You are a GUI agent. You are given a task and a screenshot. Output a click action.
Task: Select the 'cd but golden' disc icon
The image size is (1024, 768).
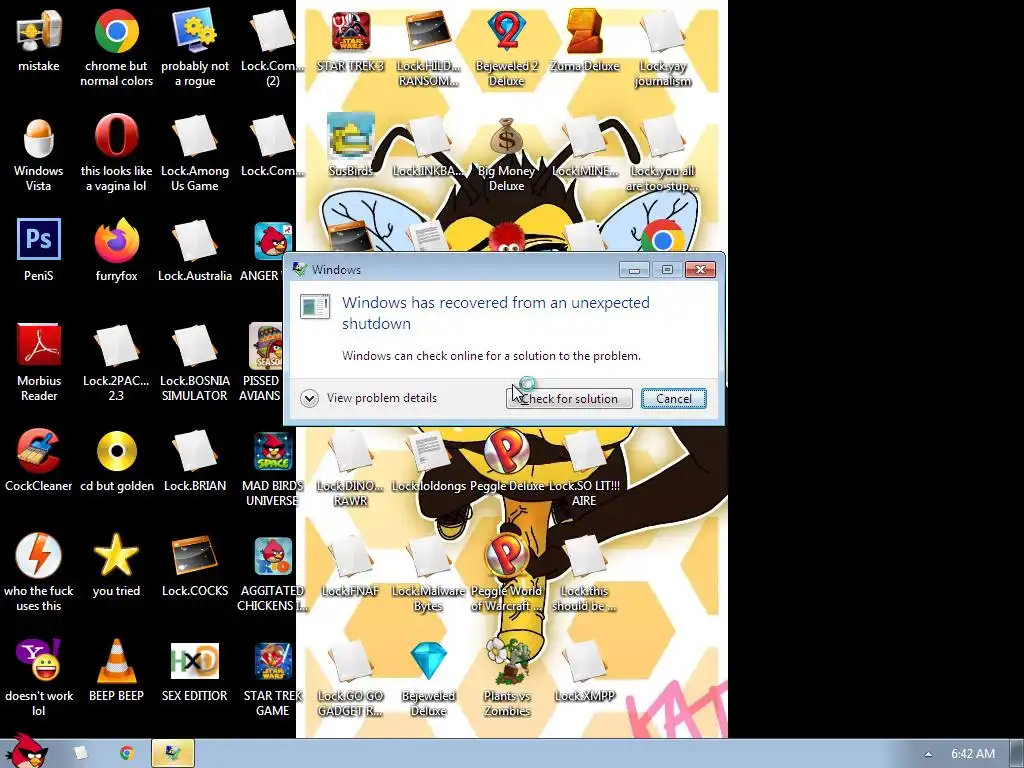(116, 451)
